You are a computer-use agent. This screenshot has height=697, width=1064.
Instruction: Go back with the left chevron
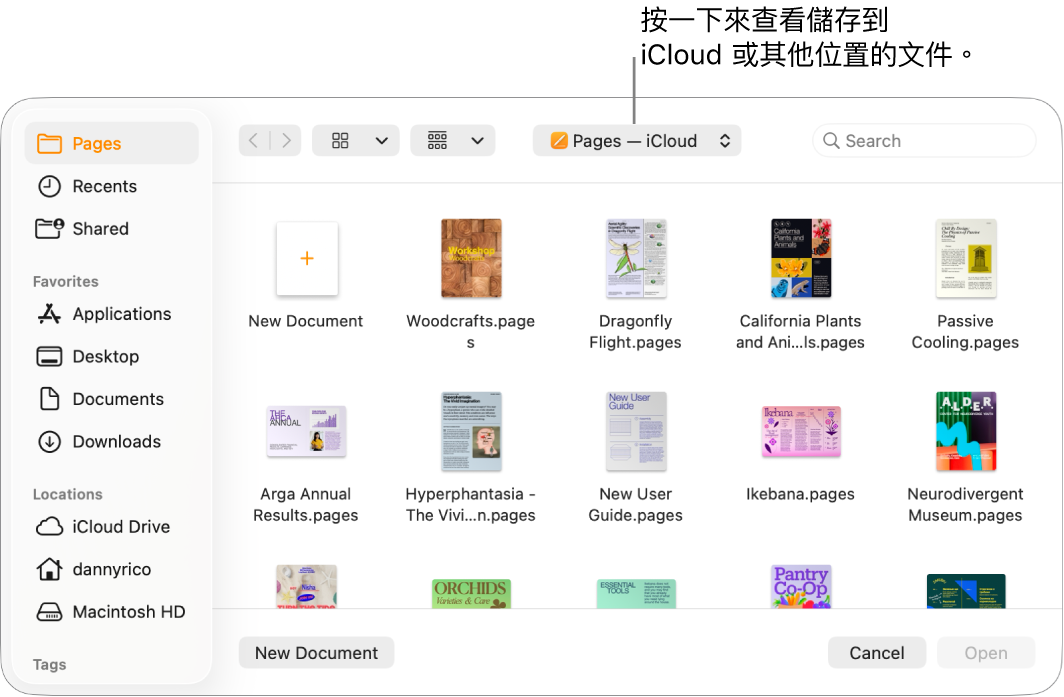254,140
